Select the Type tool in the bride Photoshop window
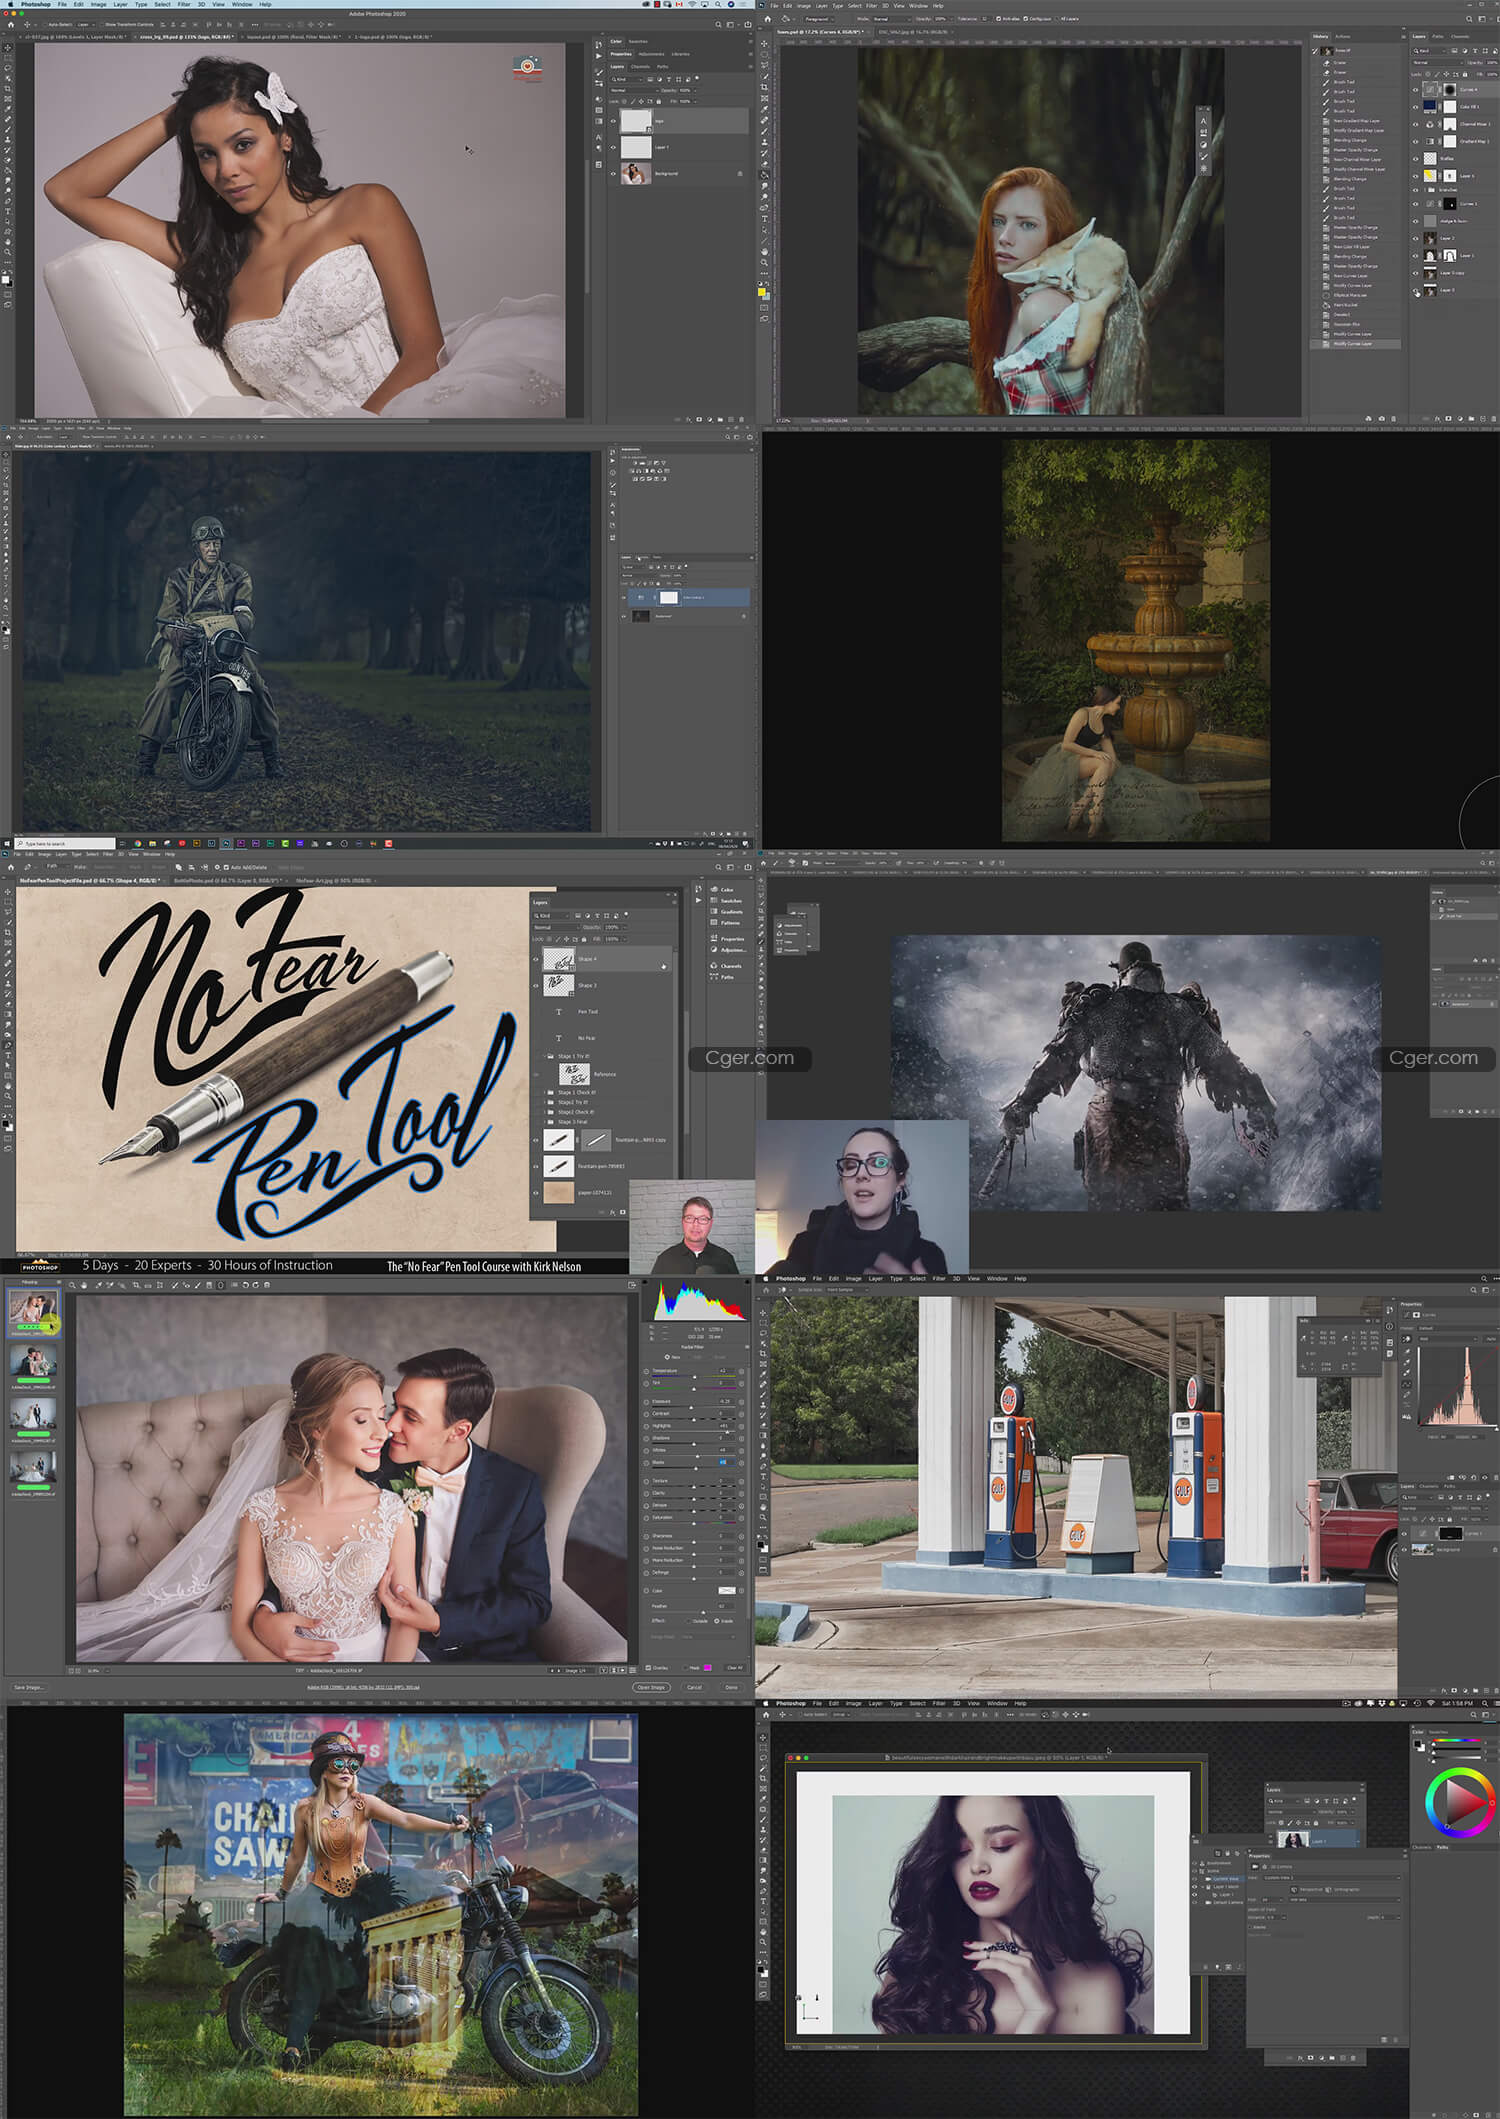1500x2119 pixels. [8, 211]
